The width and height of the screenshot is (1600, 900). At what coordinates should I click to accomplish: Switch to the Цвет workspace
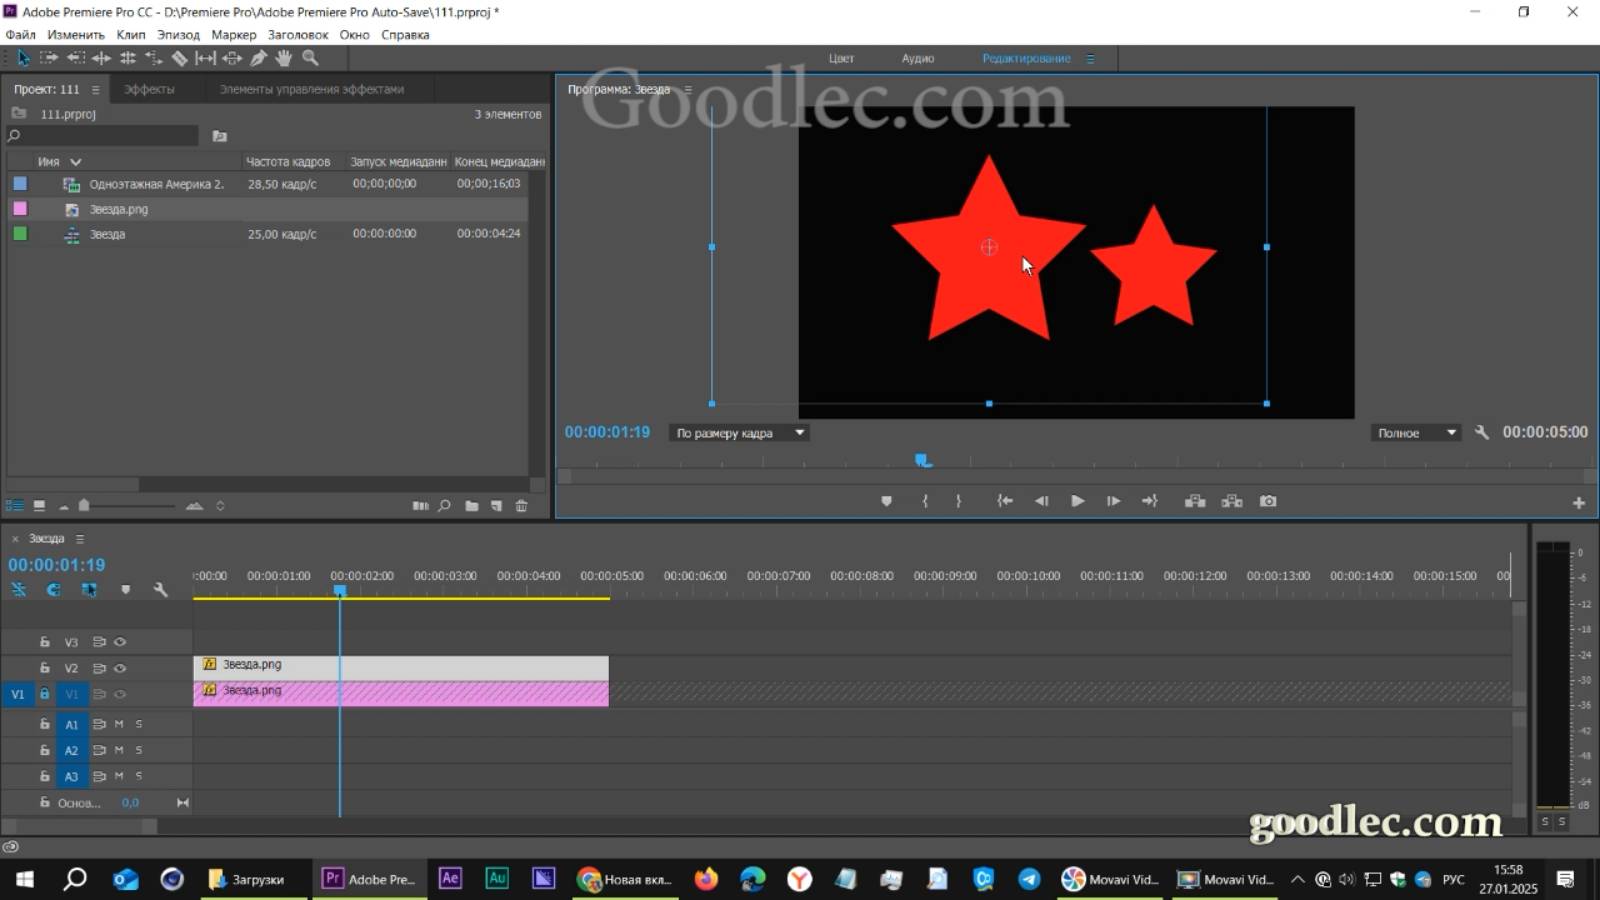point(841,58)
